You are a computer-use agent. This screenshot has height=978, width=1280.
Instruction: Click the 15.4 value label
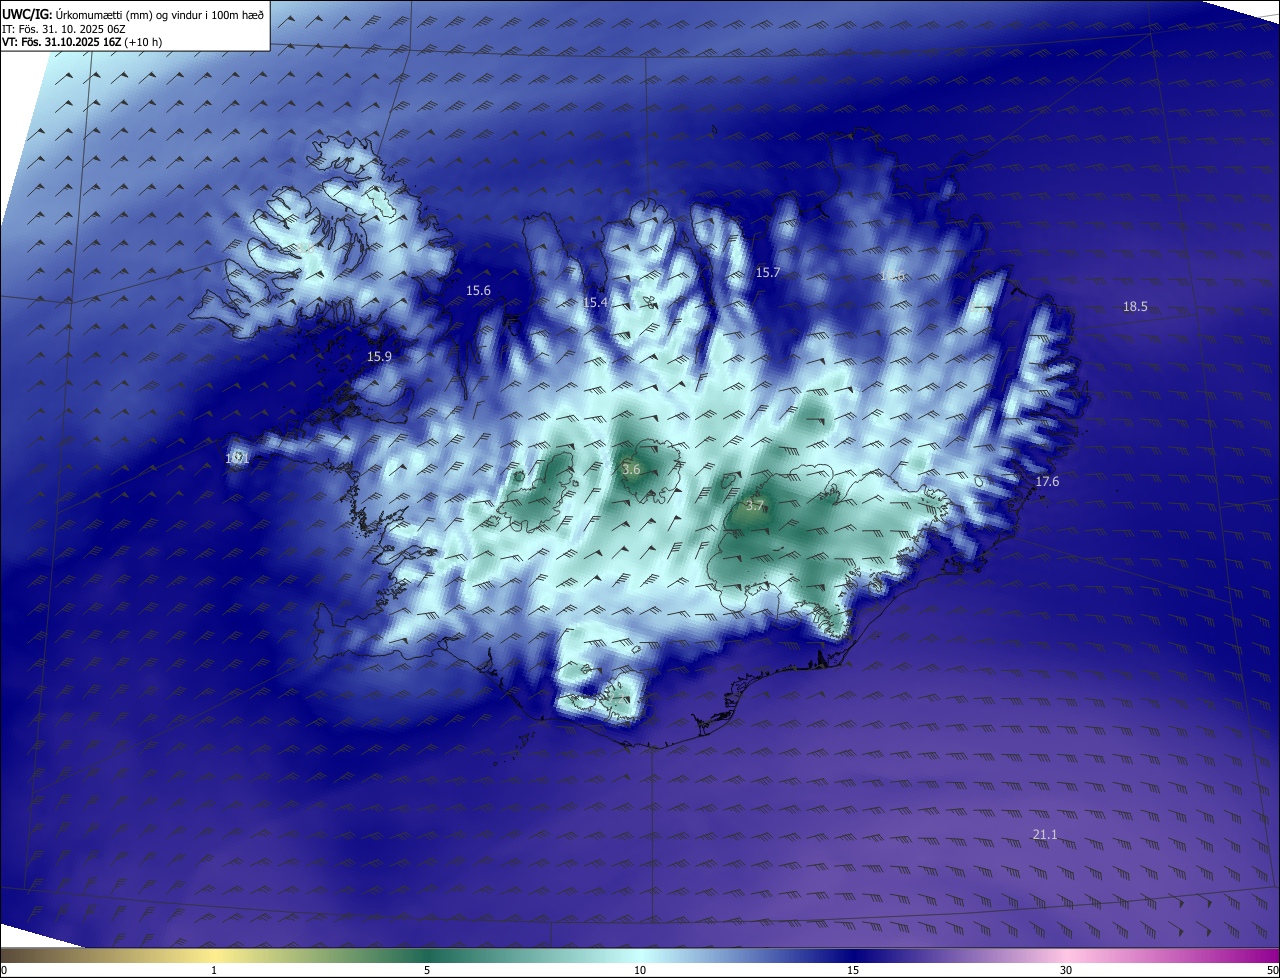[596, 302]
